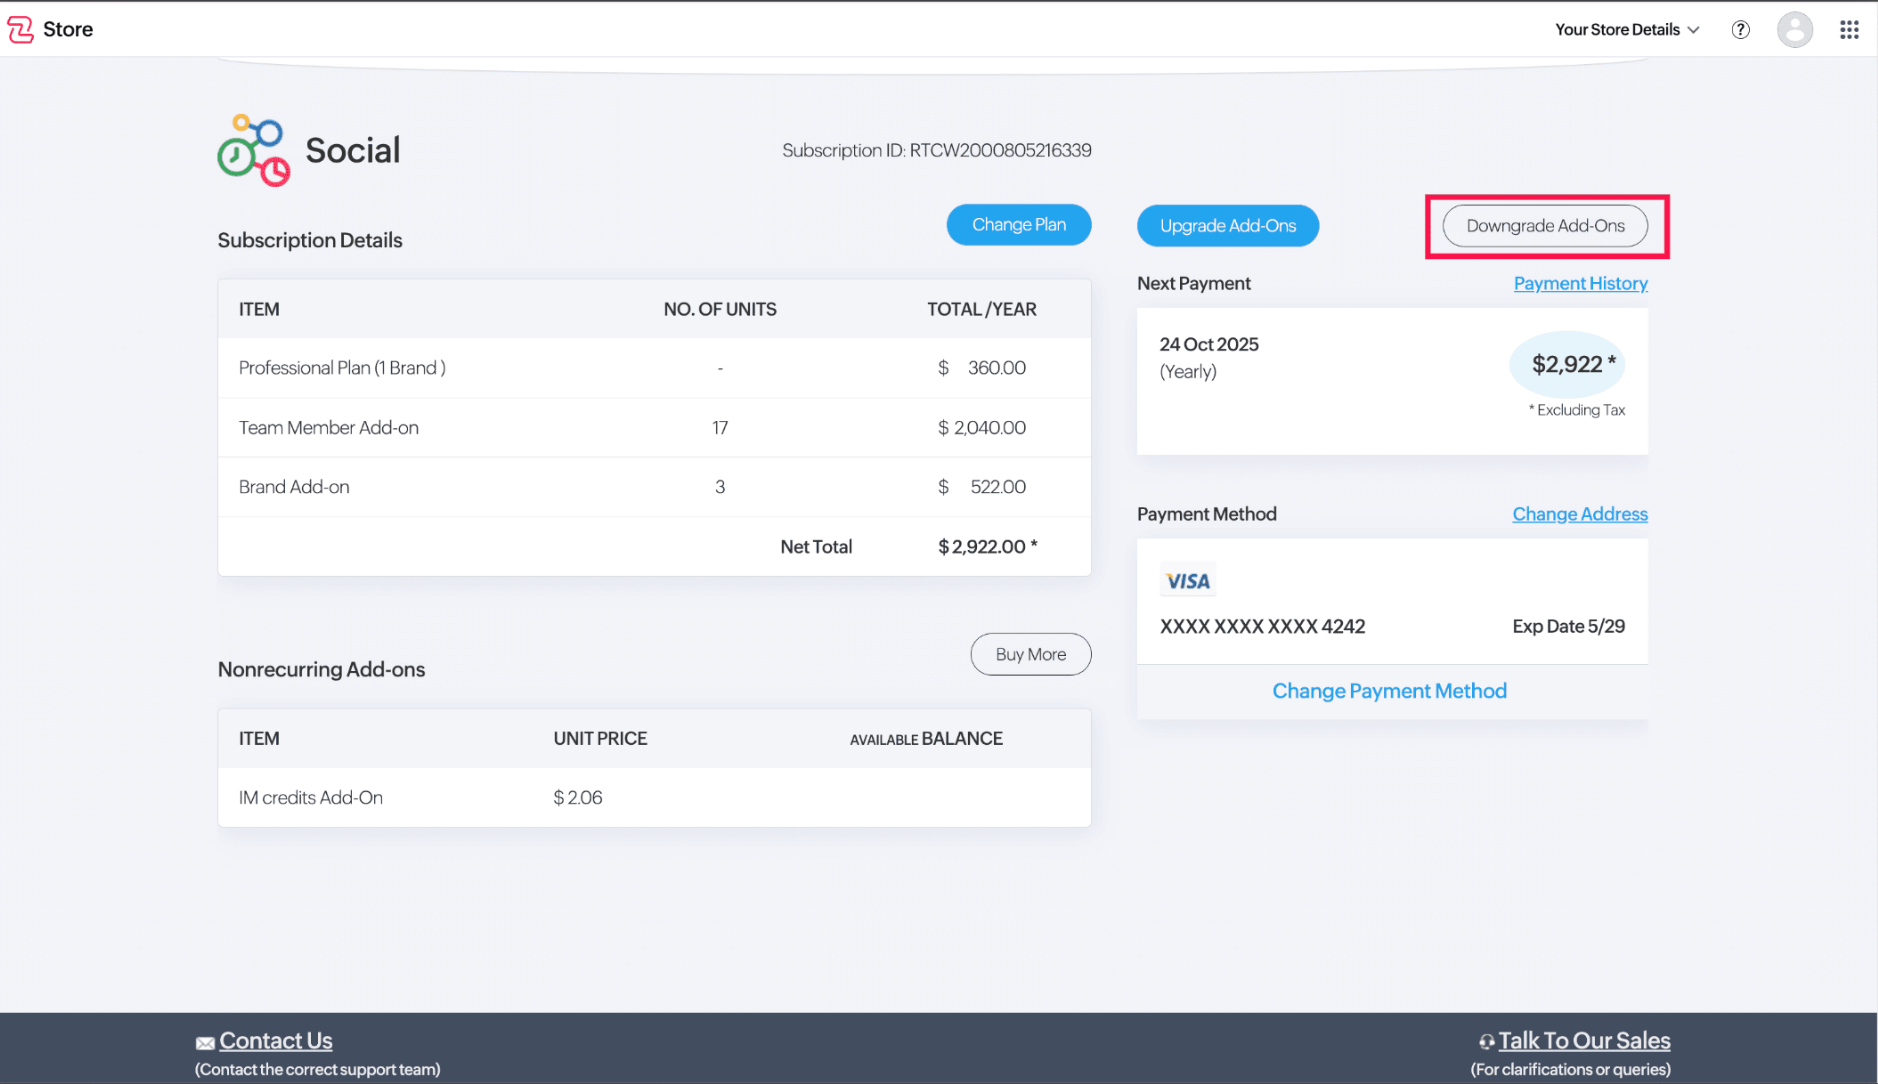Click the Buy More button
1878x1084 pixels.
1030,654
